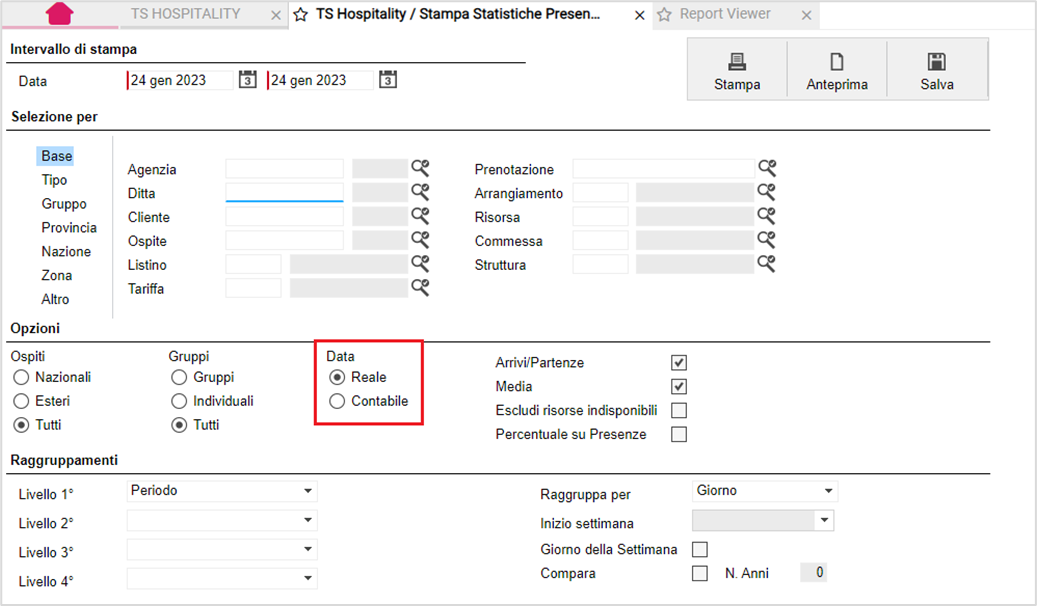Select Contabile date radio option
This screenshot has height=606, width=1037.
[x=337, y=401]
